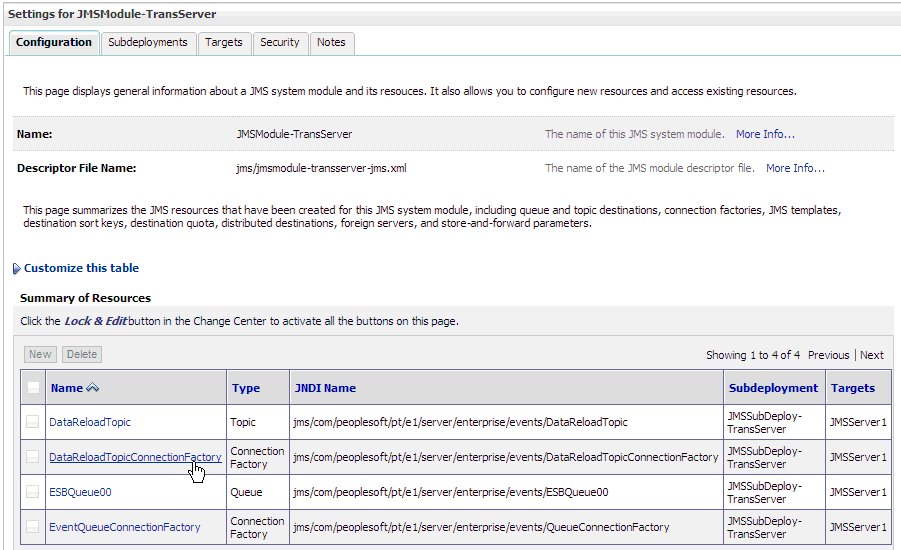Sort by Name column header
901x550 pixels.
67,388
